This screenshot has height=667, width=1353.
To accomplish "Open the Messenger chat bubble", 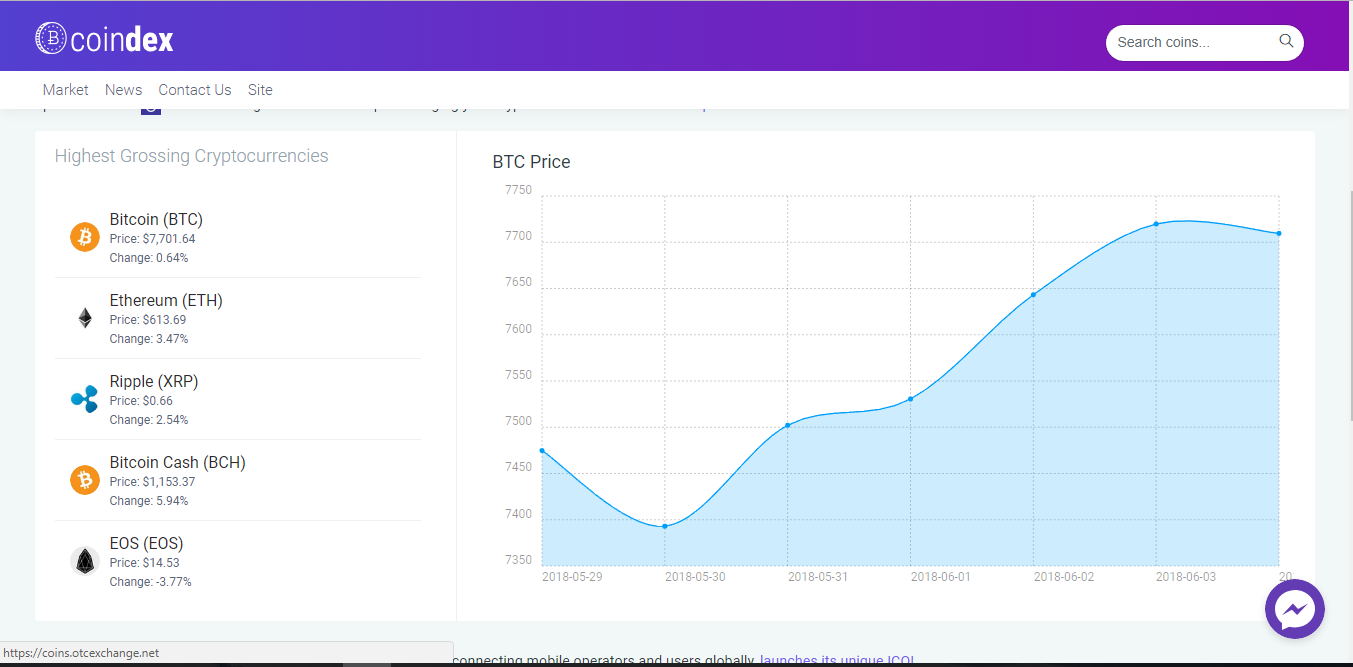I will coord(1295,609).
